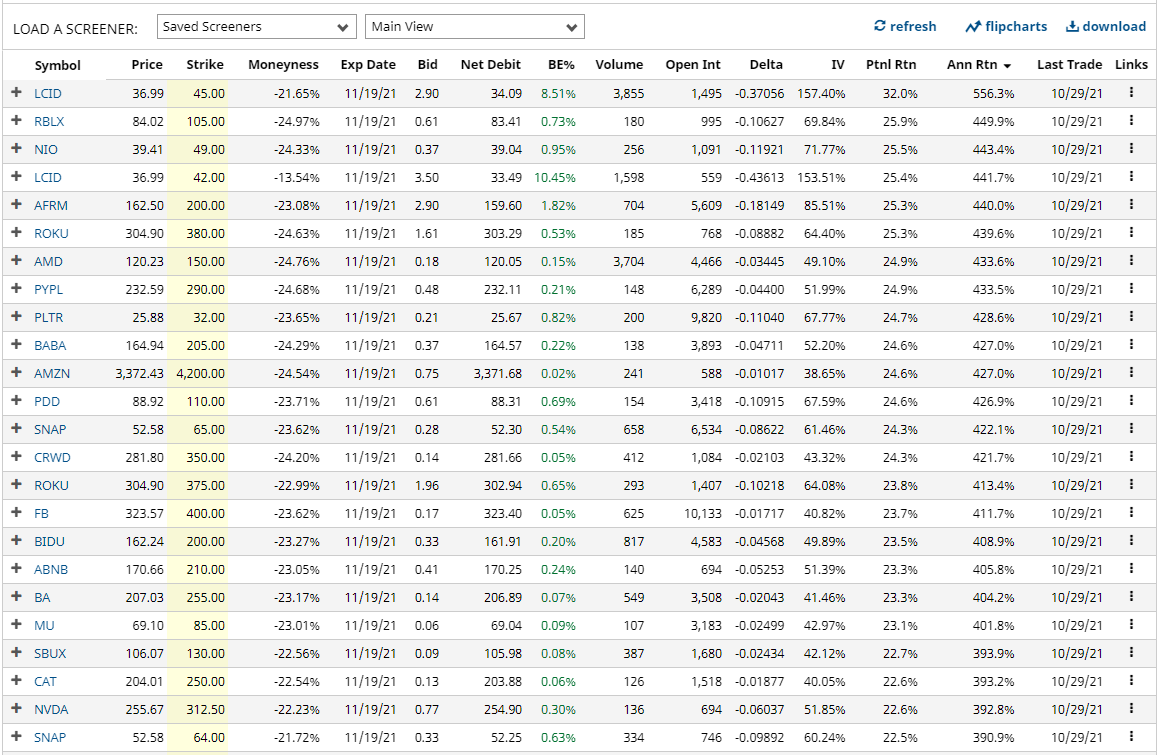Show the links menu in the SBUX row

pos(1131,653)
